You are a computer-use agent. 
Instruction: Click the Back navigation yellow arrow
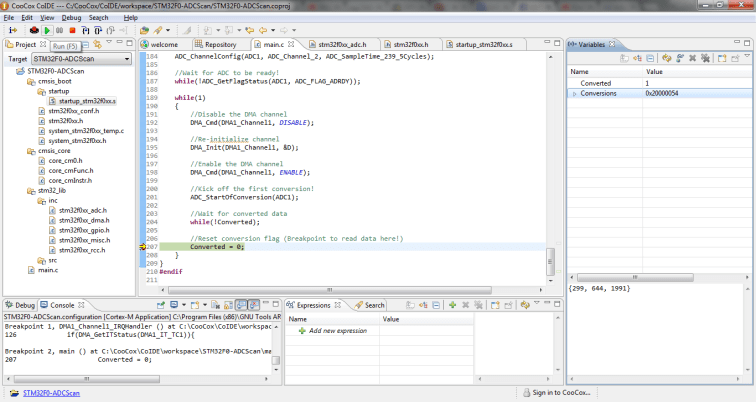[263, 30]
